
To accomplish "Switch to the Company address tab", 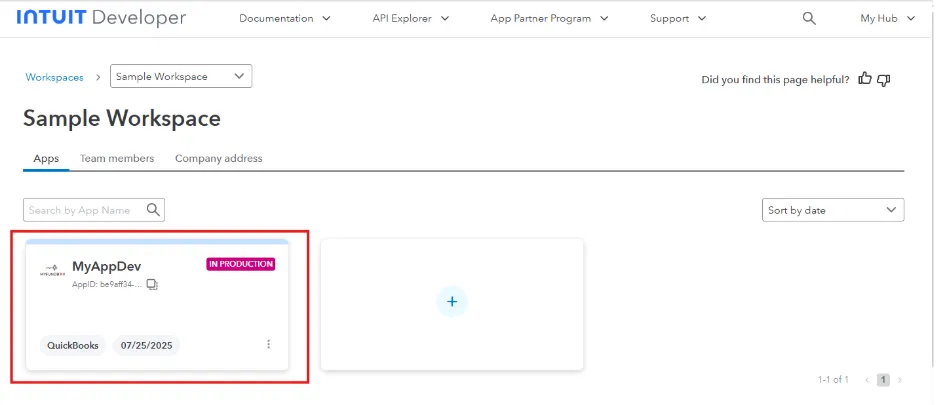I will click(x=218, y=158).
